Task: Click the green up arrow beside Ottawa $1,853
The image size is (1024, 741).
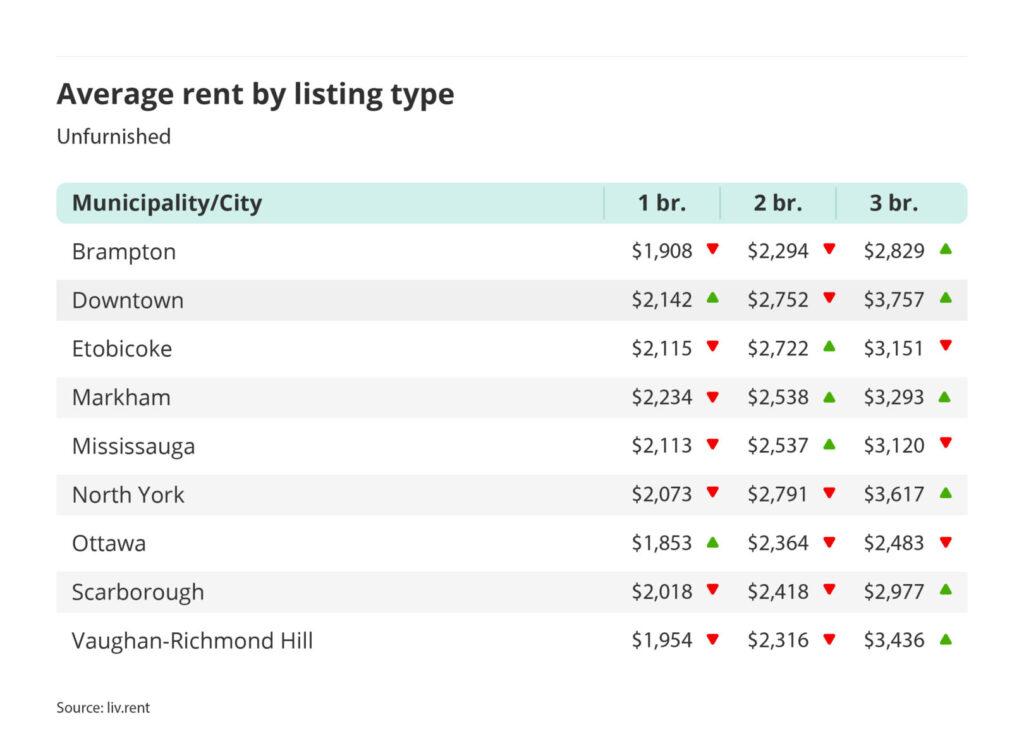Action: click(x=713, y=541)
